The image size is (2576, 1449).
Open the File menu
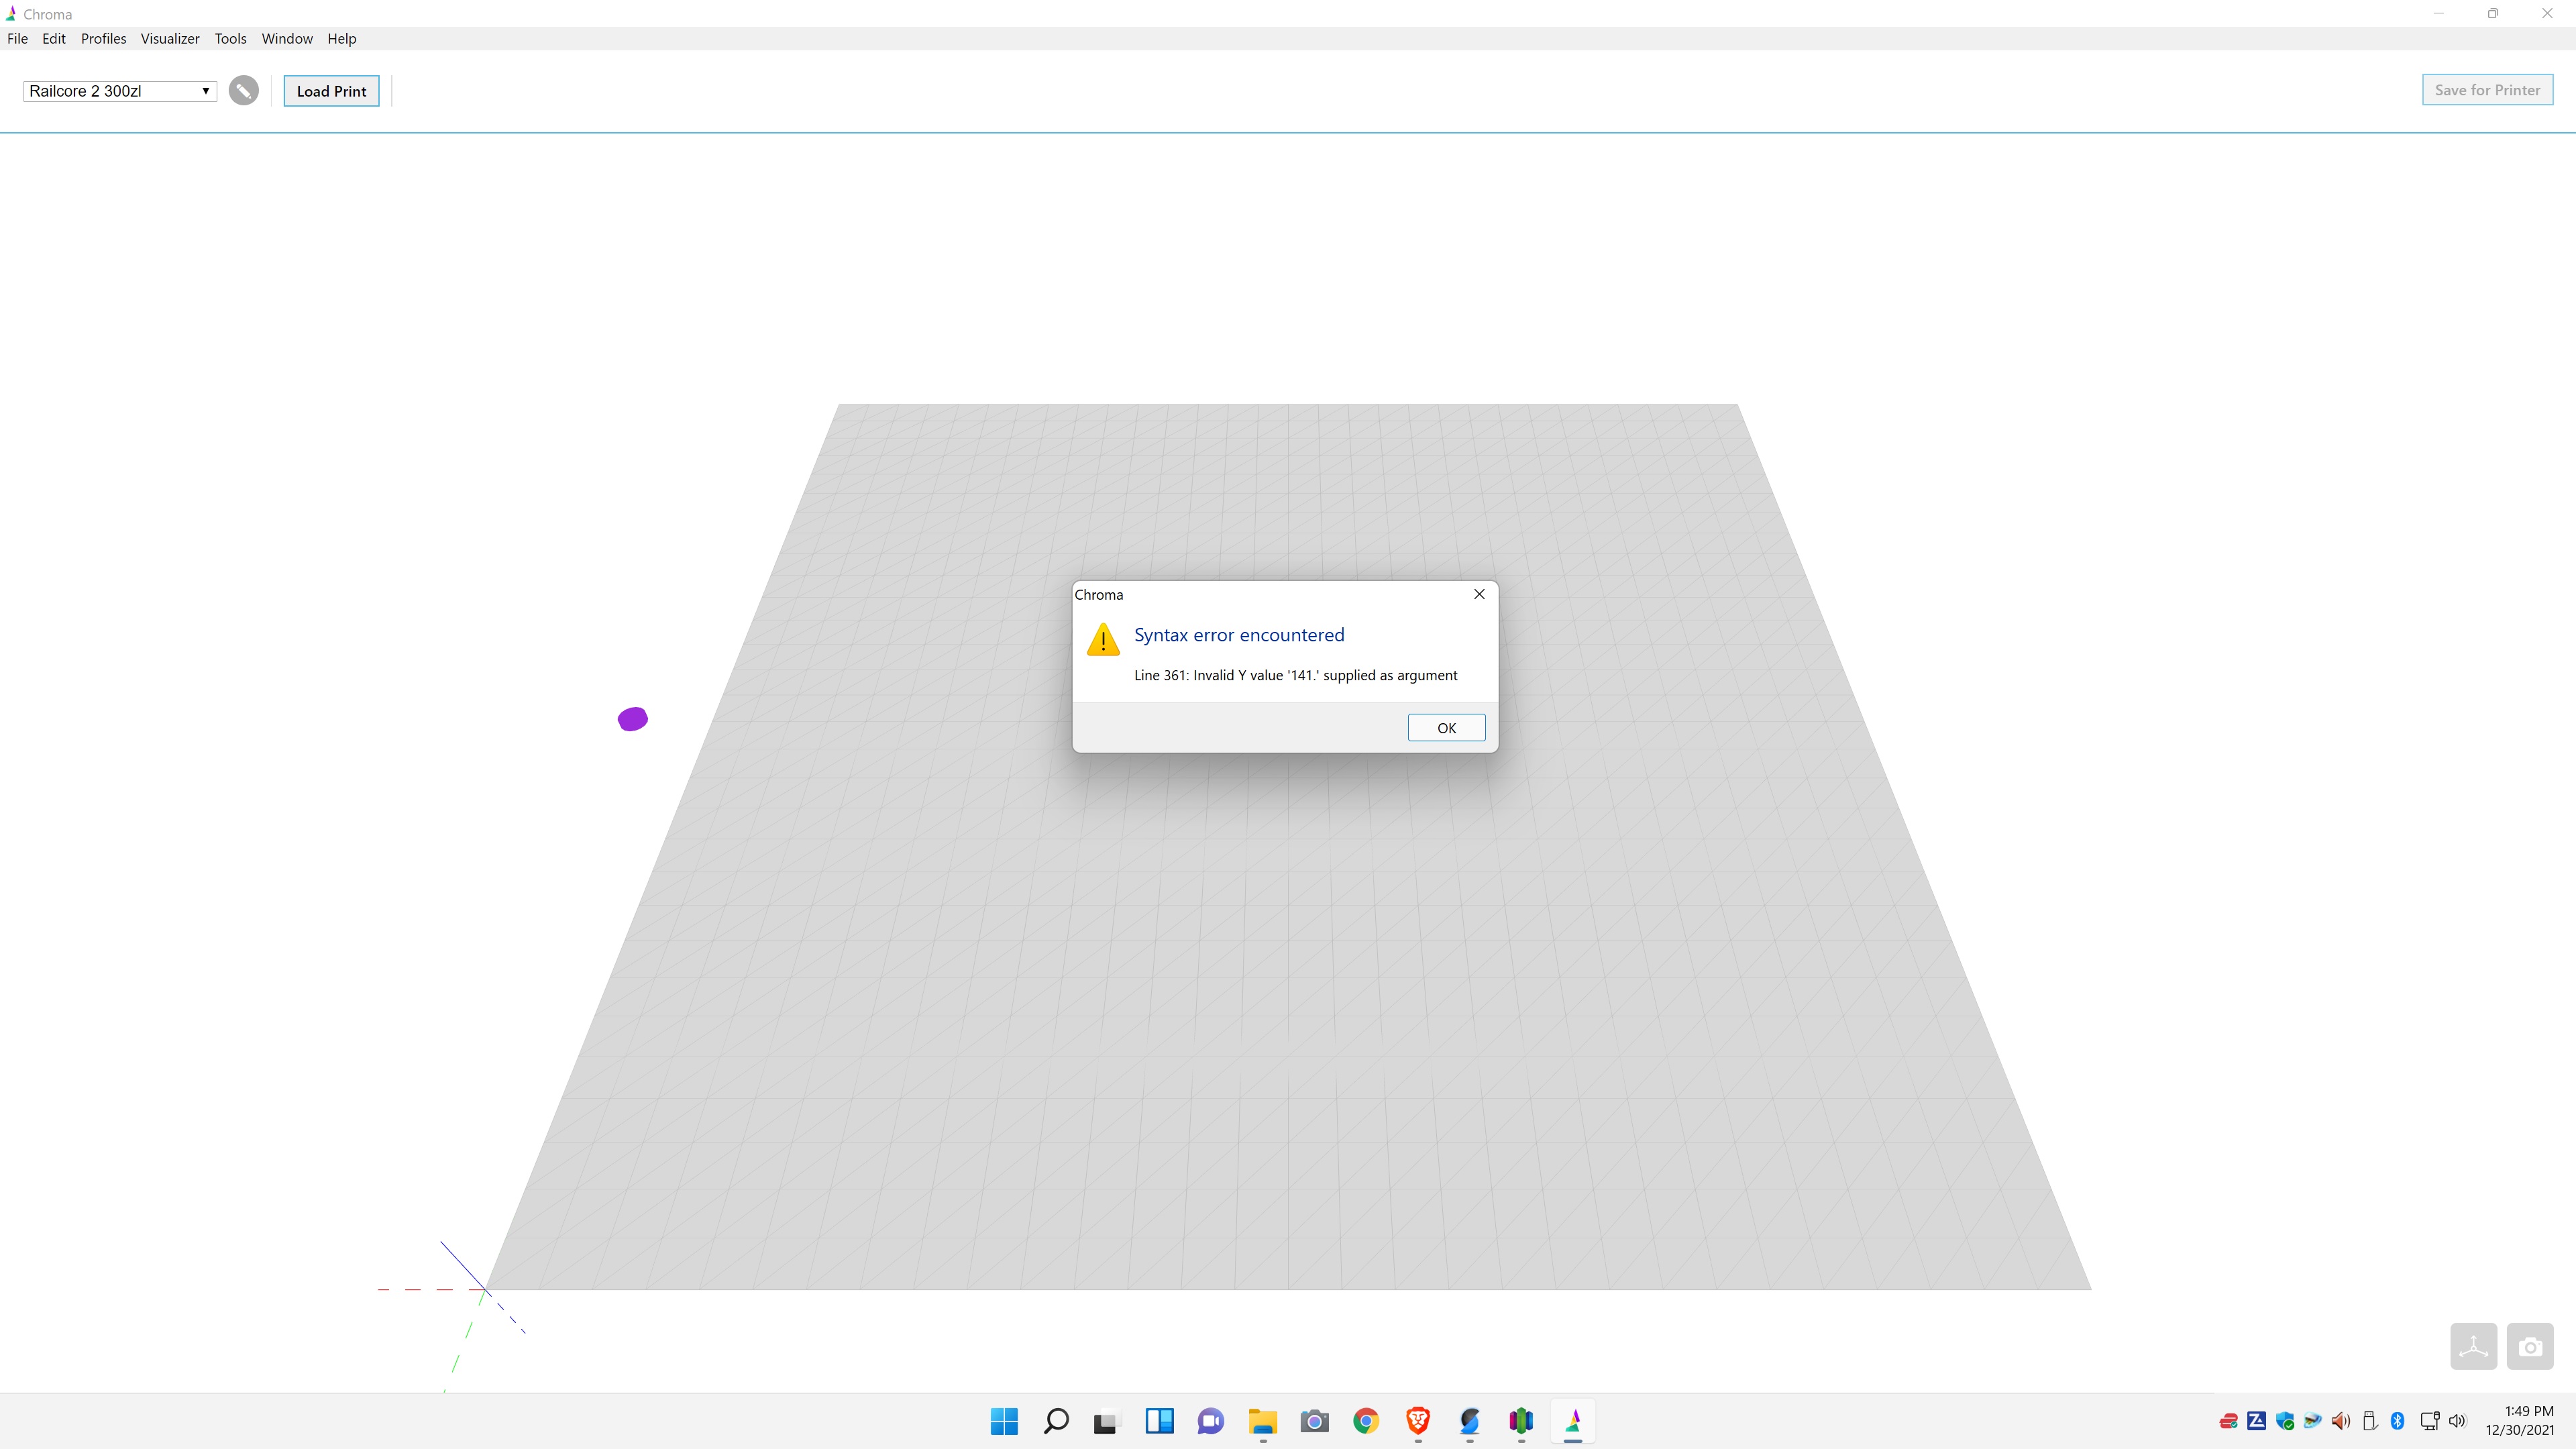(17, 38)
